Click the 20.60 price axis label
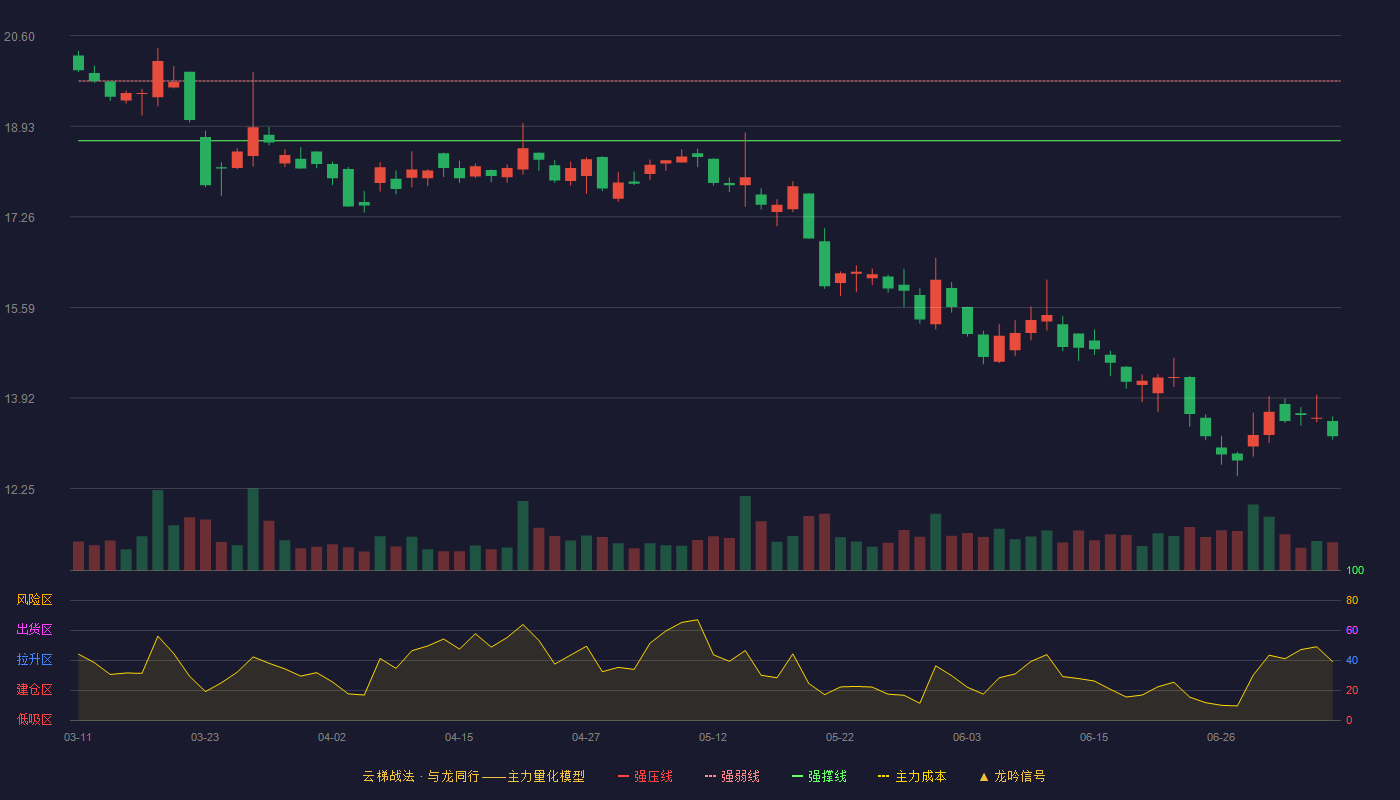Image resolution: width=1400 pixels, height=800 pixels. point(19,37)
